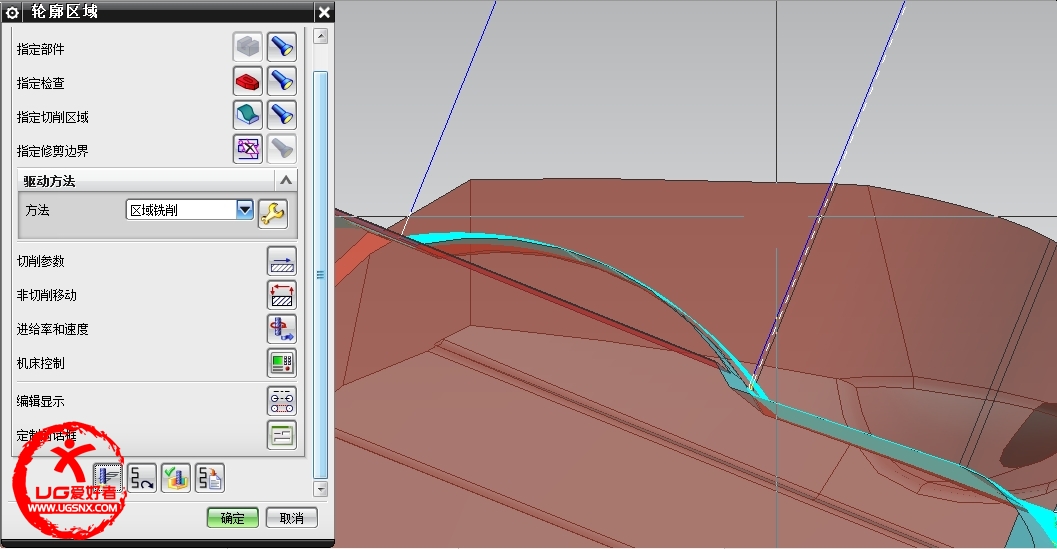Open Machine Control (机床控制) settings
Image resolution: width=1057 pixels, height=549 pixels.
coord(282,363)
